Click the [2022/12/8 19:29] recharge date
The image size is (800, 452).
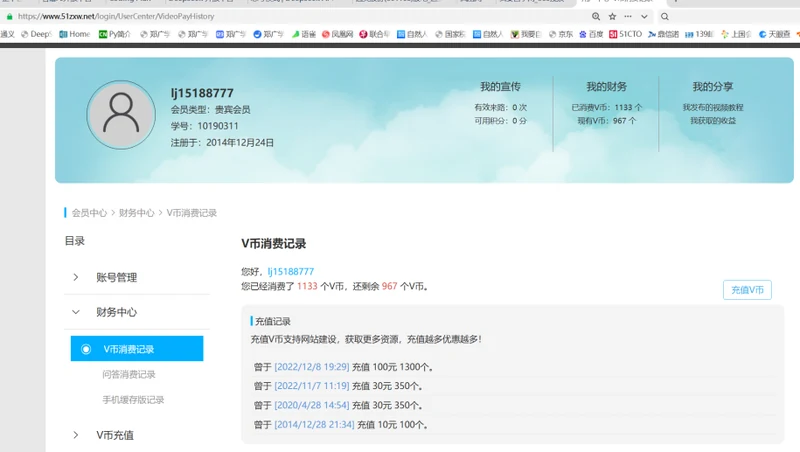click(x=312, y=367)
